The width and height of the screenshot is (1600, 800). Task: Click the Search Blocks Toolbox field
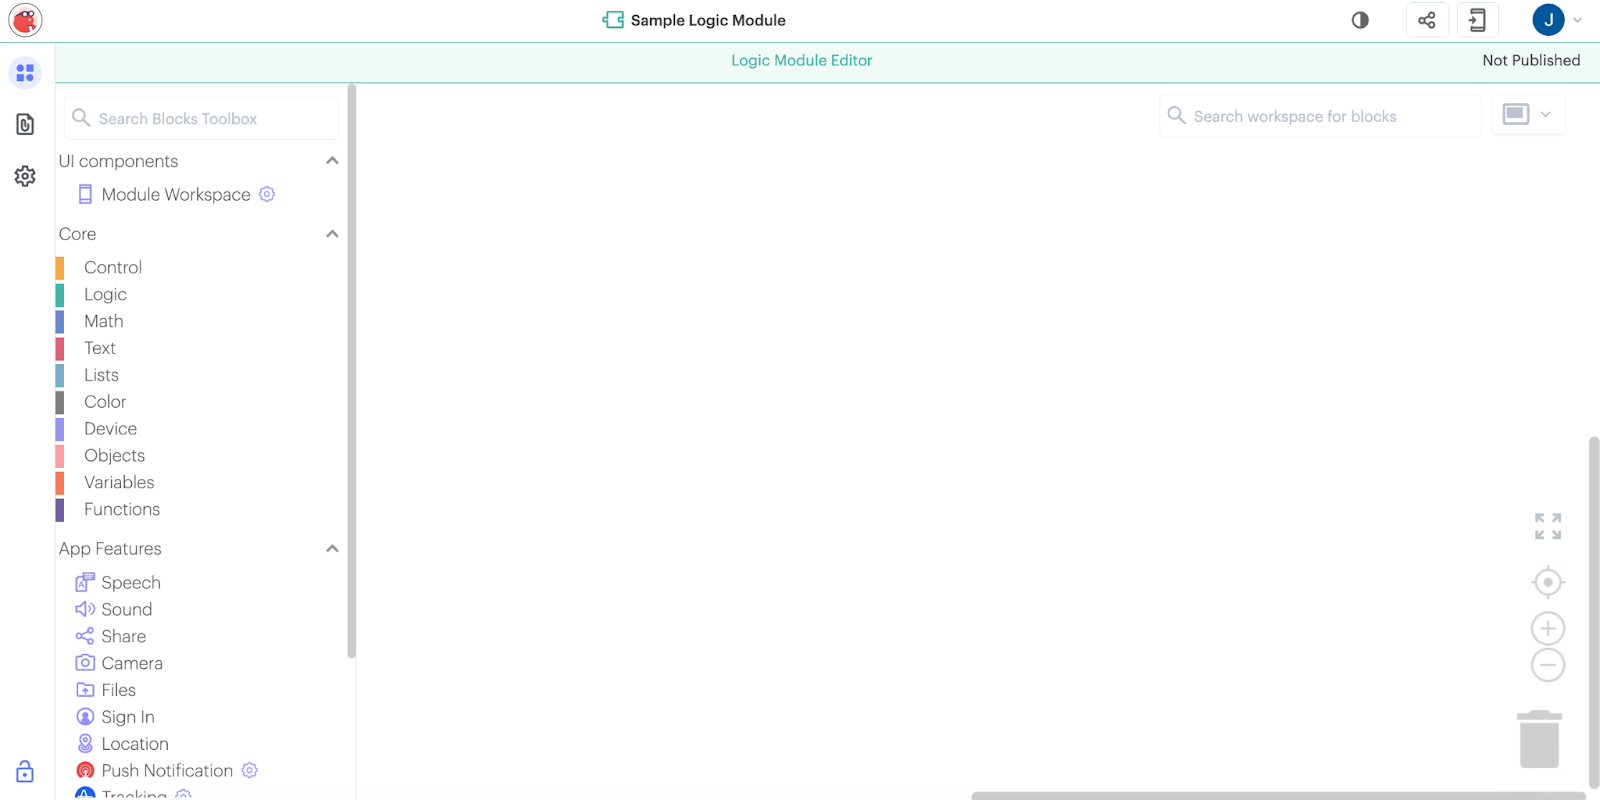[x=201, y=118]
